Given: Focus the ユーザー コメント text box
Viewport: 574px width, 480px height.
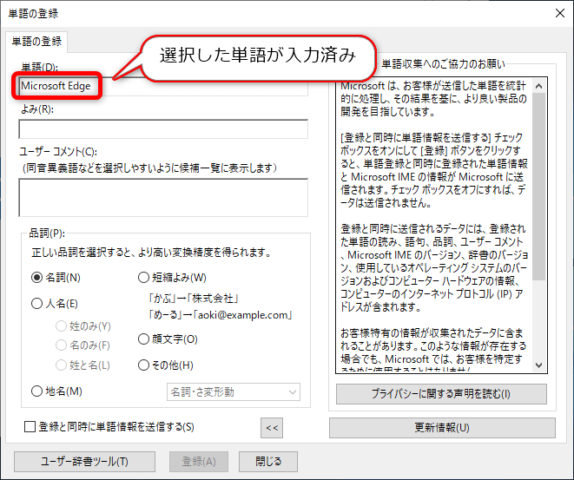Looking at the screenshot, I should (x=163, y=197).
